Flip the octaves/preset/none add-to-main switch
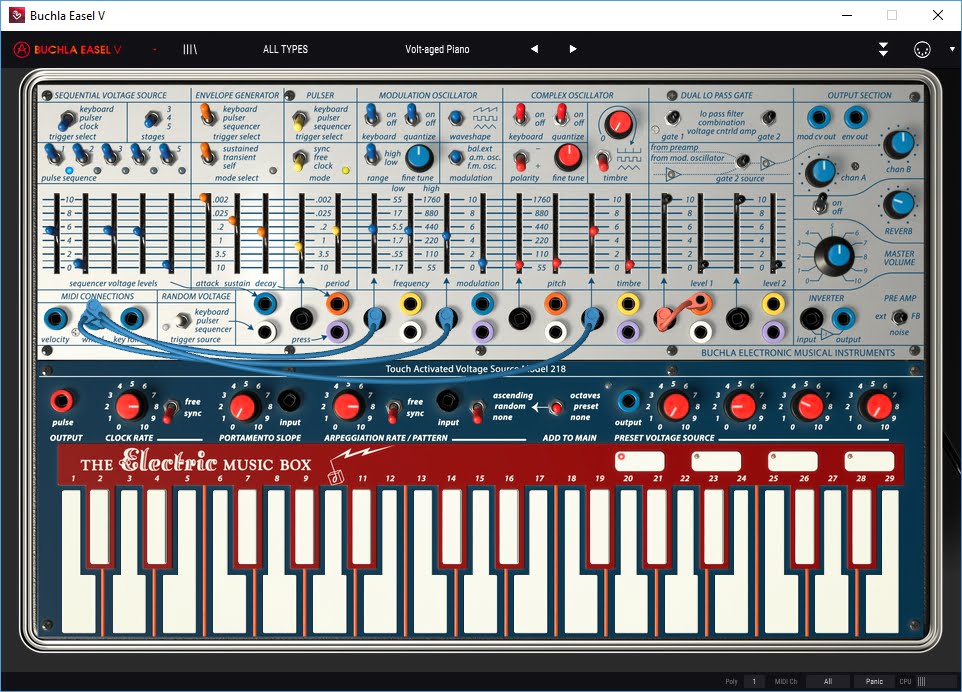The width and height of the screenshot is (962, 692). (x=556, y=407)
